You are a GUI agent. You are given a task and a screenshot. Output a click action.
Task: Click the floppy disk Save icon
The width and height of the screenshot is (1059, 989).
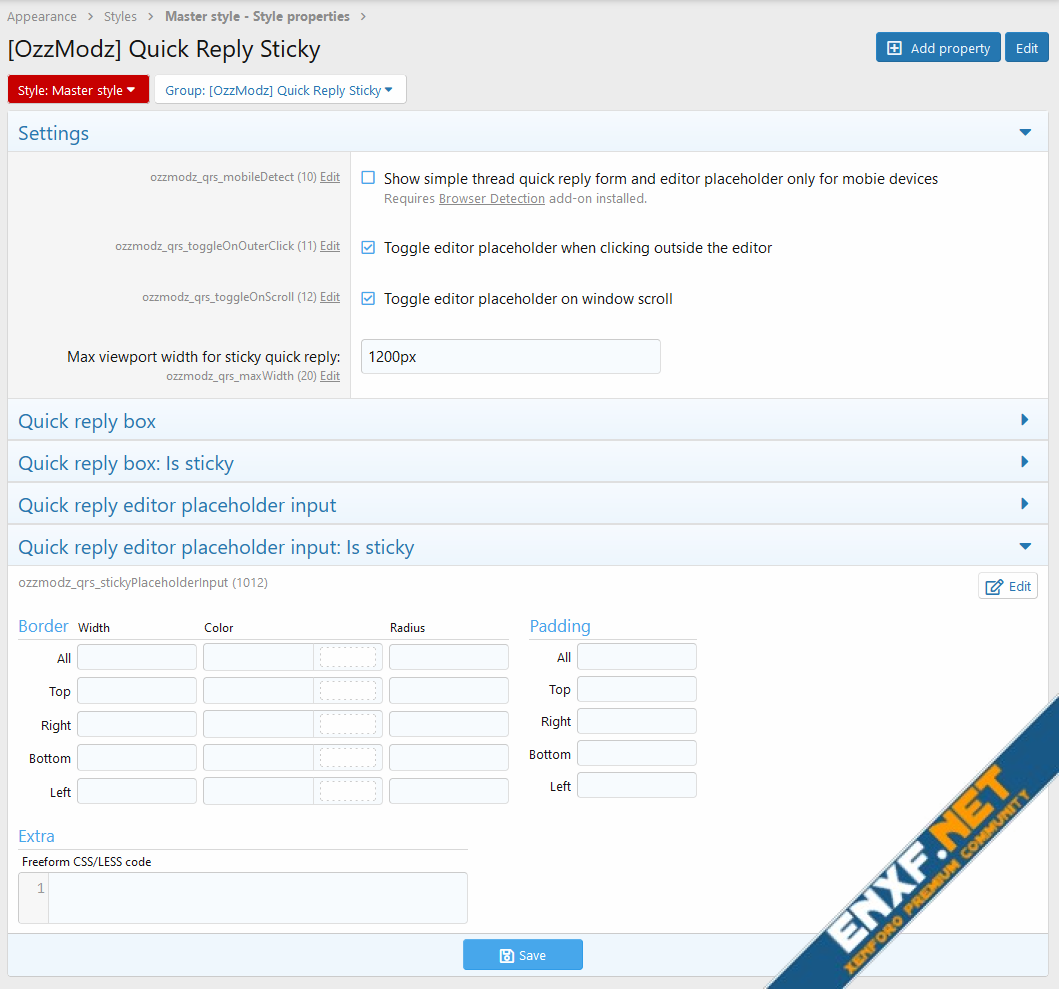(506, 955)
